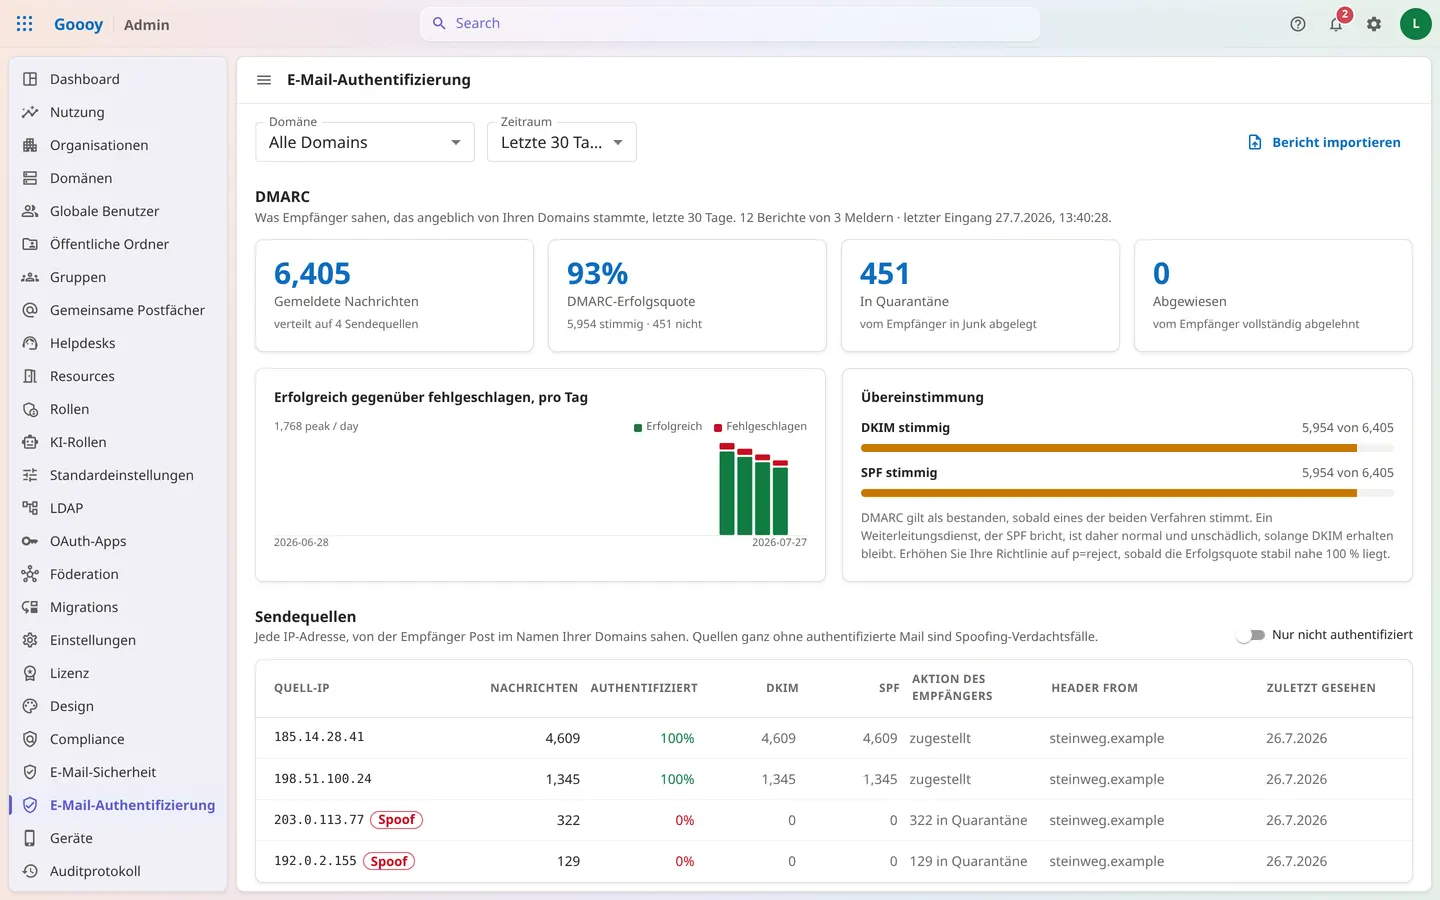Click the help question mark icon
The height and width of the screenshot is (900, 1440).
[1298, 24]
